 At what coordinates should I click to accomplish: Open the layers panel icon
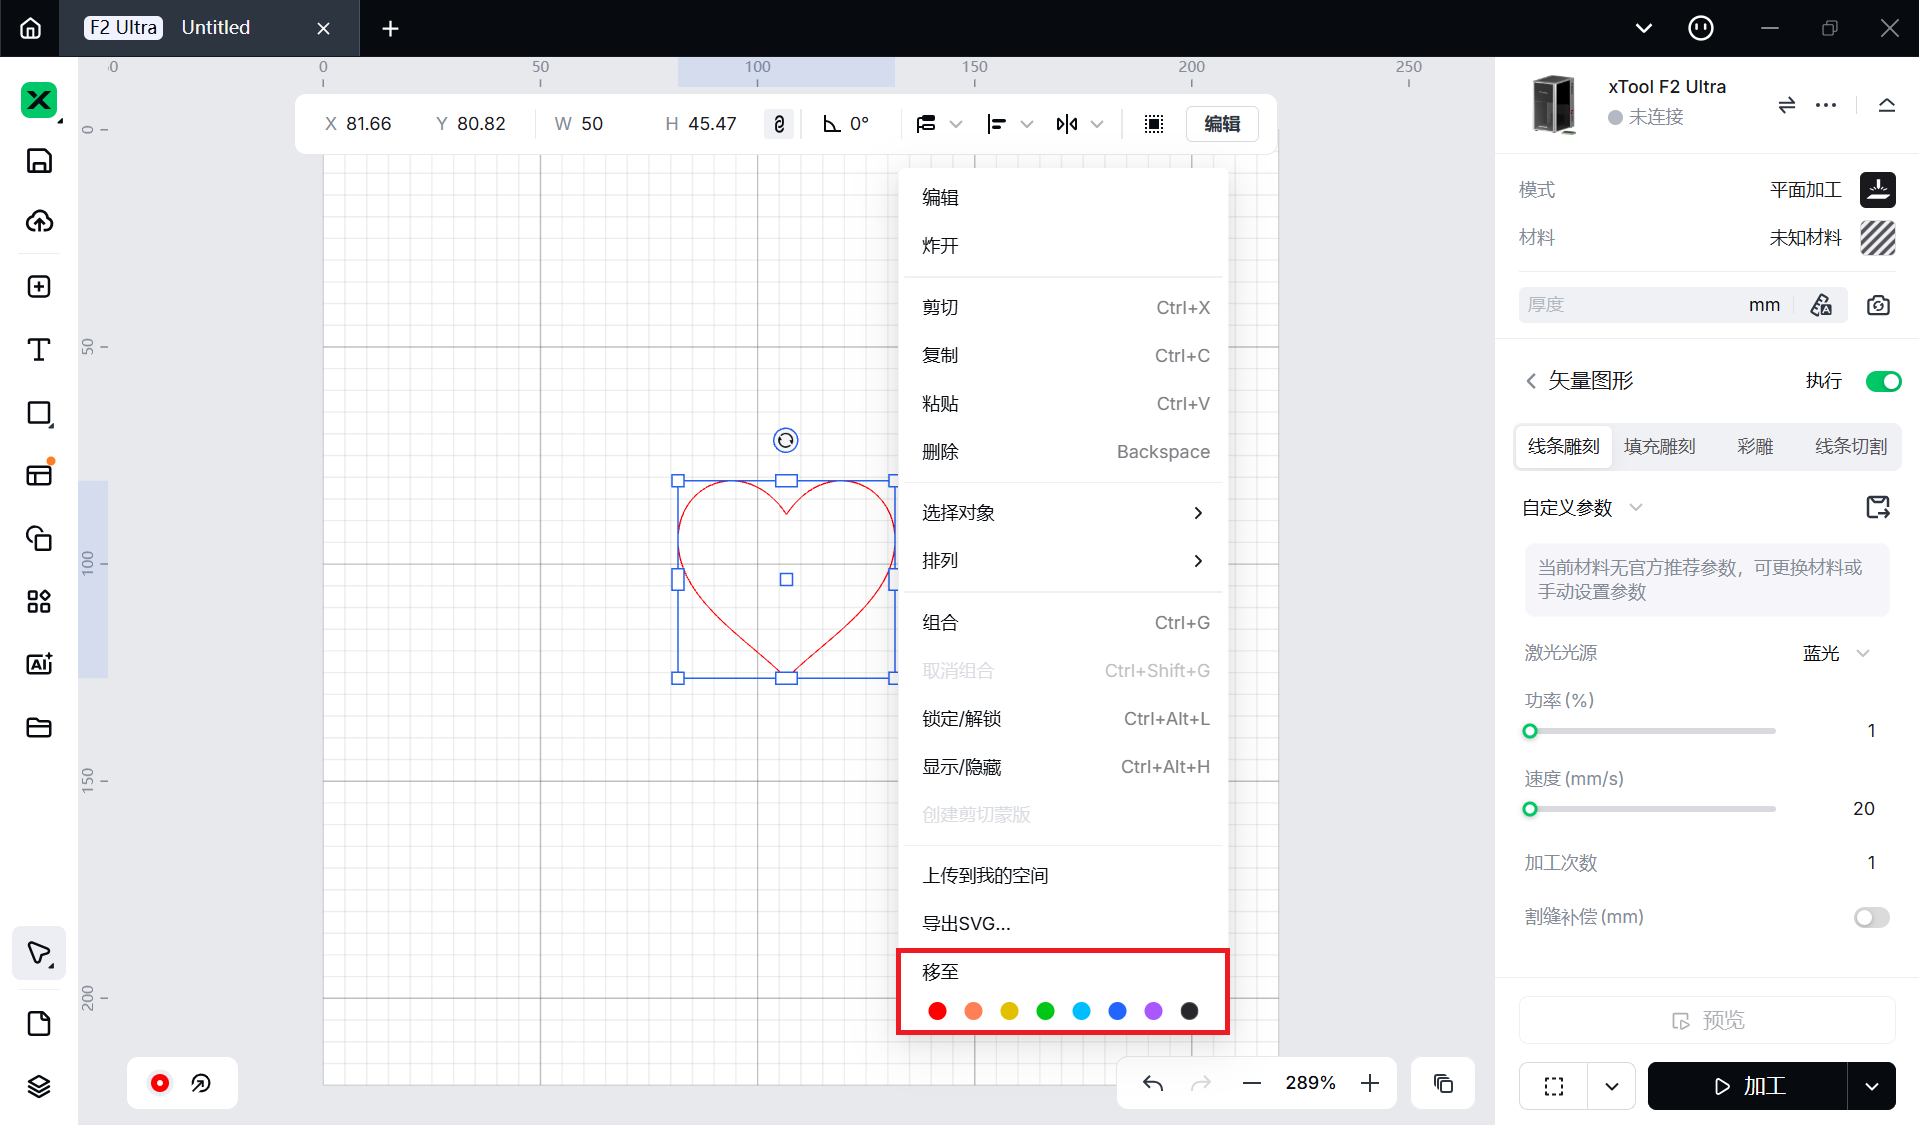coord(39,1086)
